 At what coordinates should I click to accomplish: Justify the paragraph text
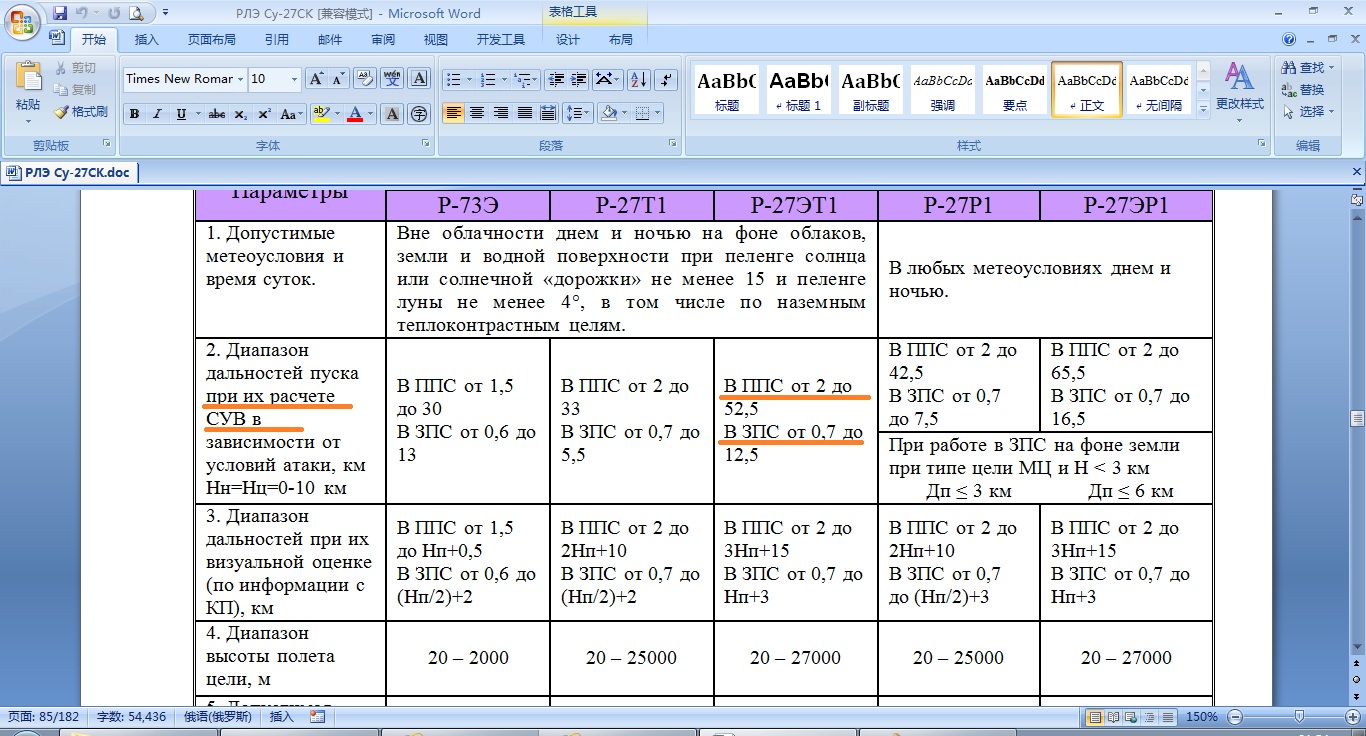tap(524, 113)
